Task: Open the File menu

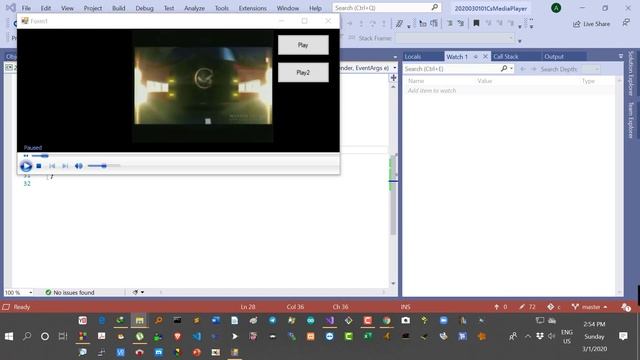Action: (26, 8)
